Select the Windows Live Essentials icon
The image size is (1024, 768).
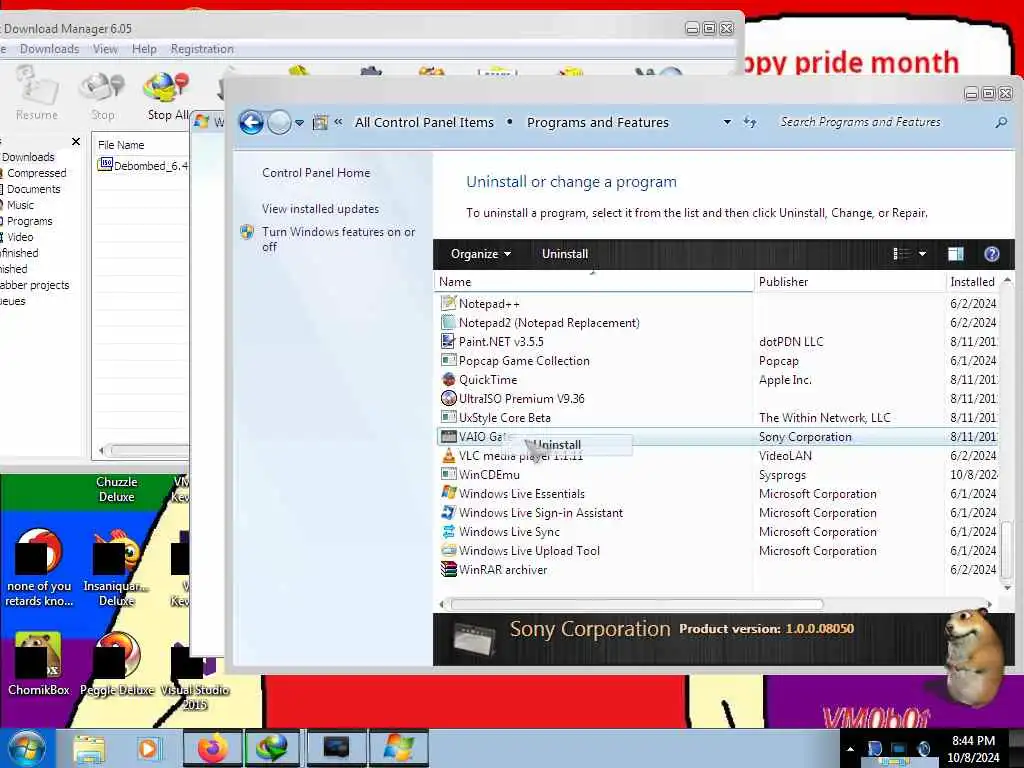(449, 493)
